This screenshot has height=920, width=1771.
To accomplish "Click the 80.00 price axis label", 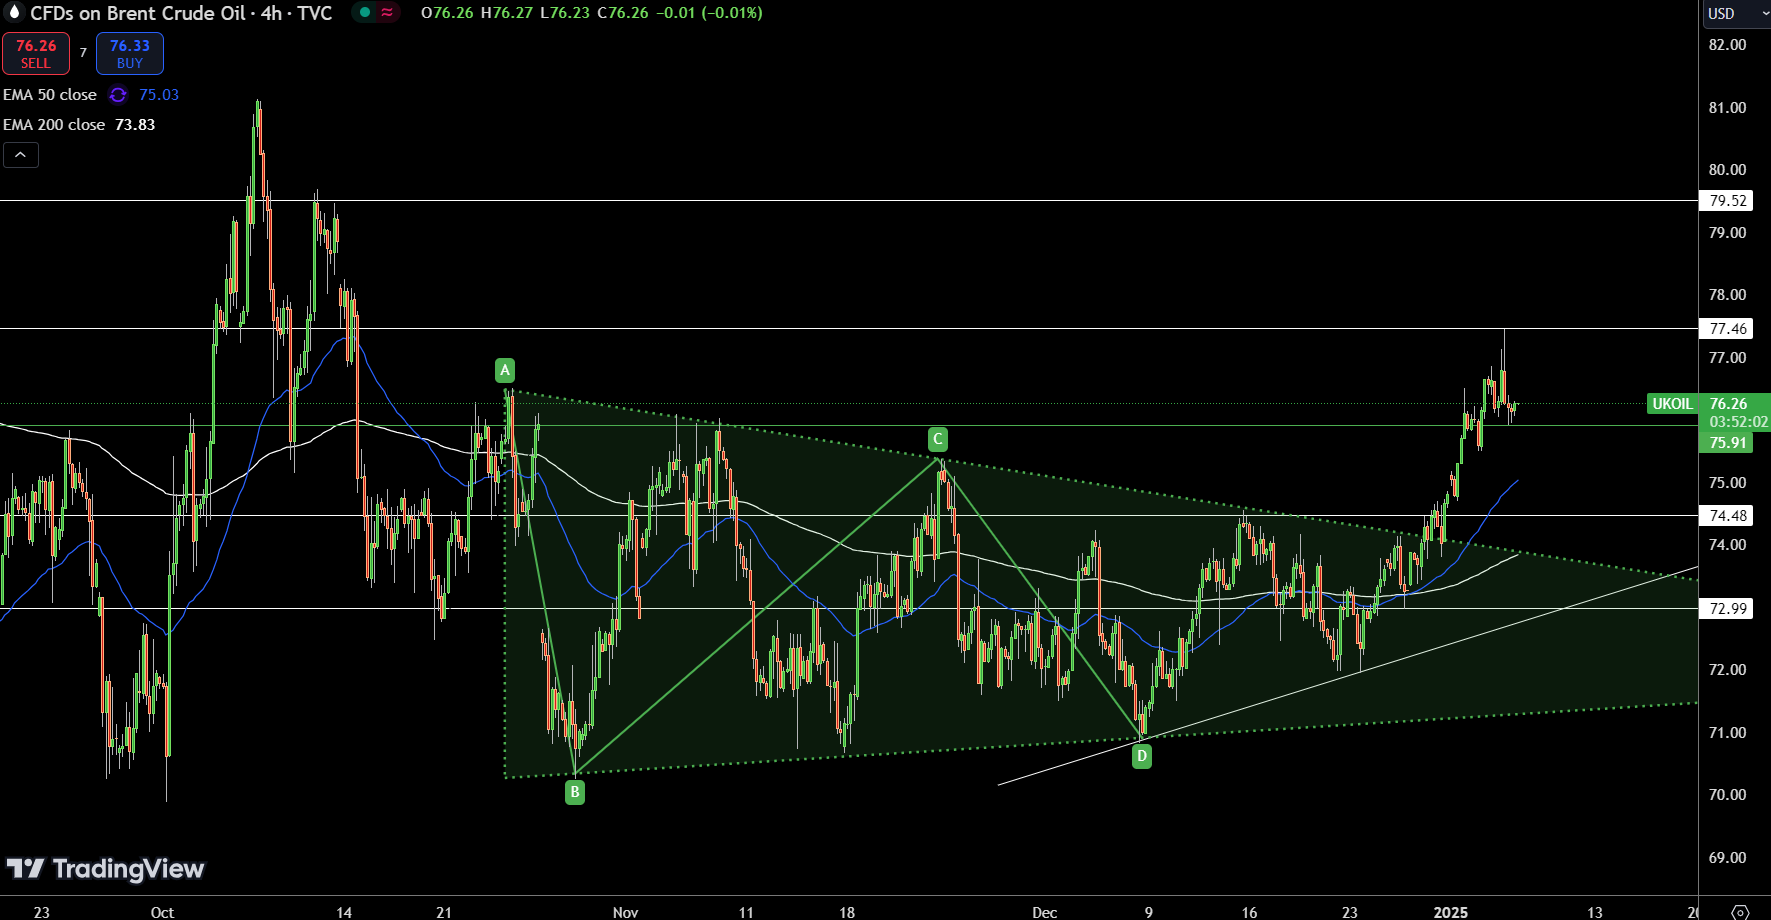I will click(1727, 170).
